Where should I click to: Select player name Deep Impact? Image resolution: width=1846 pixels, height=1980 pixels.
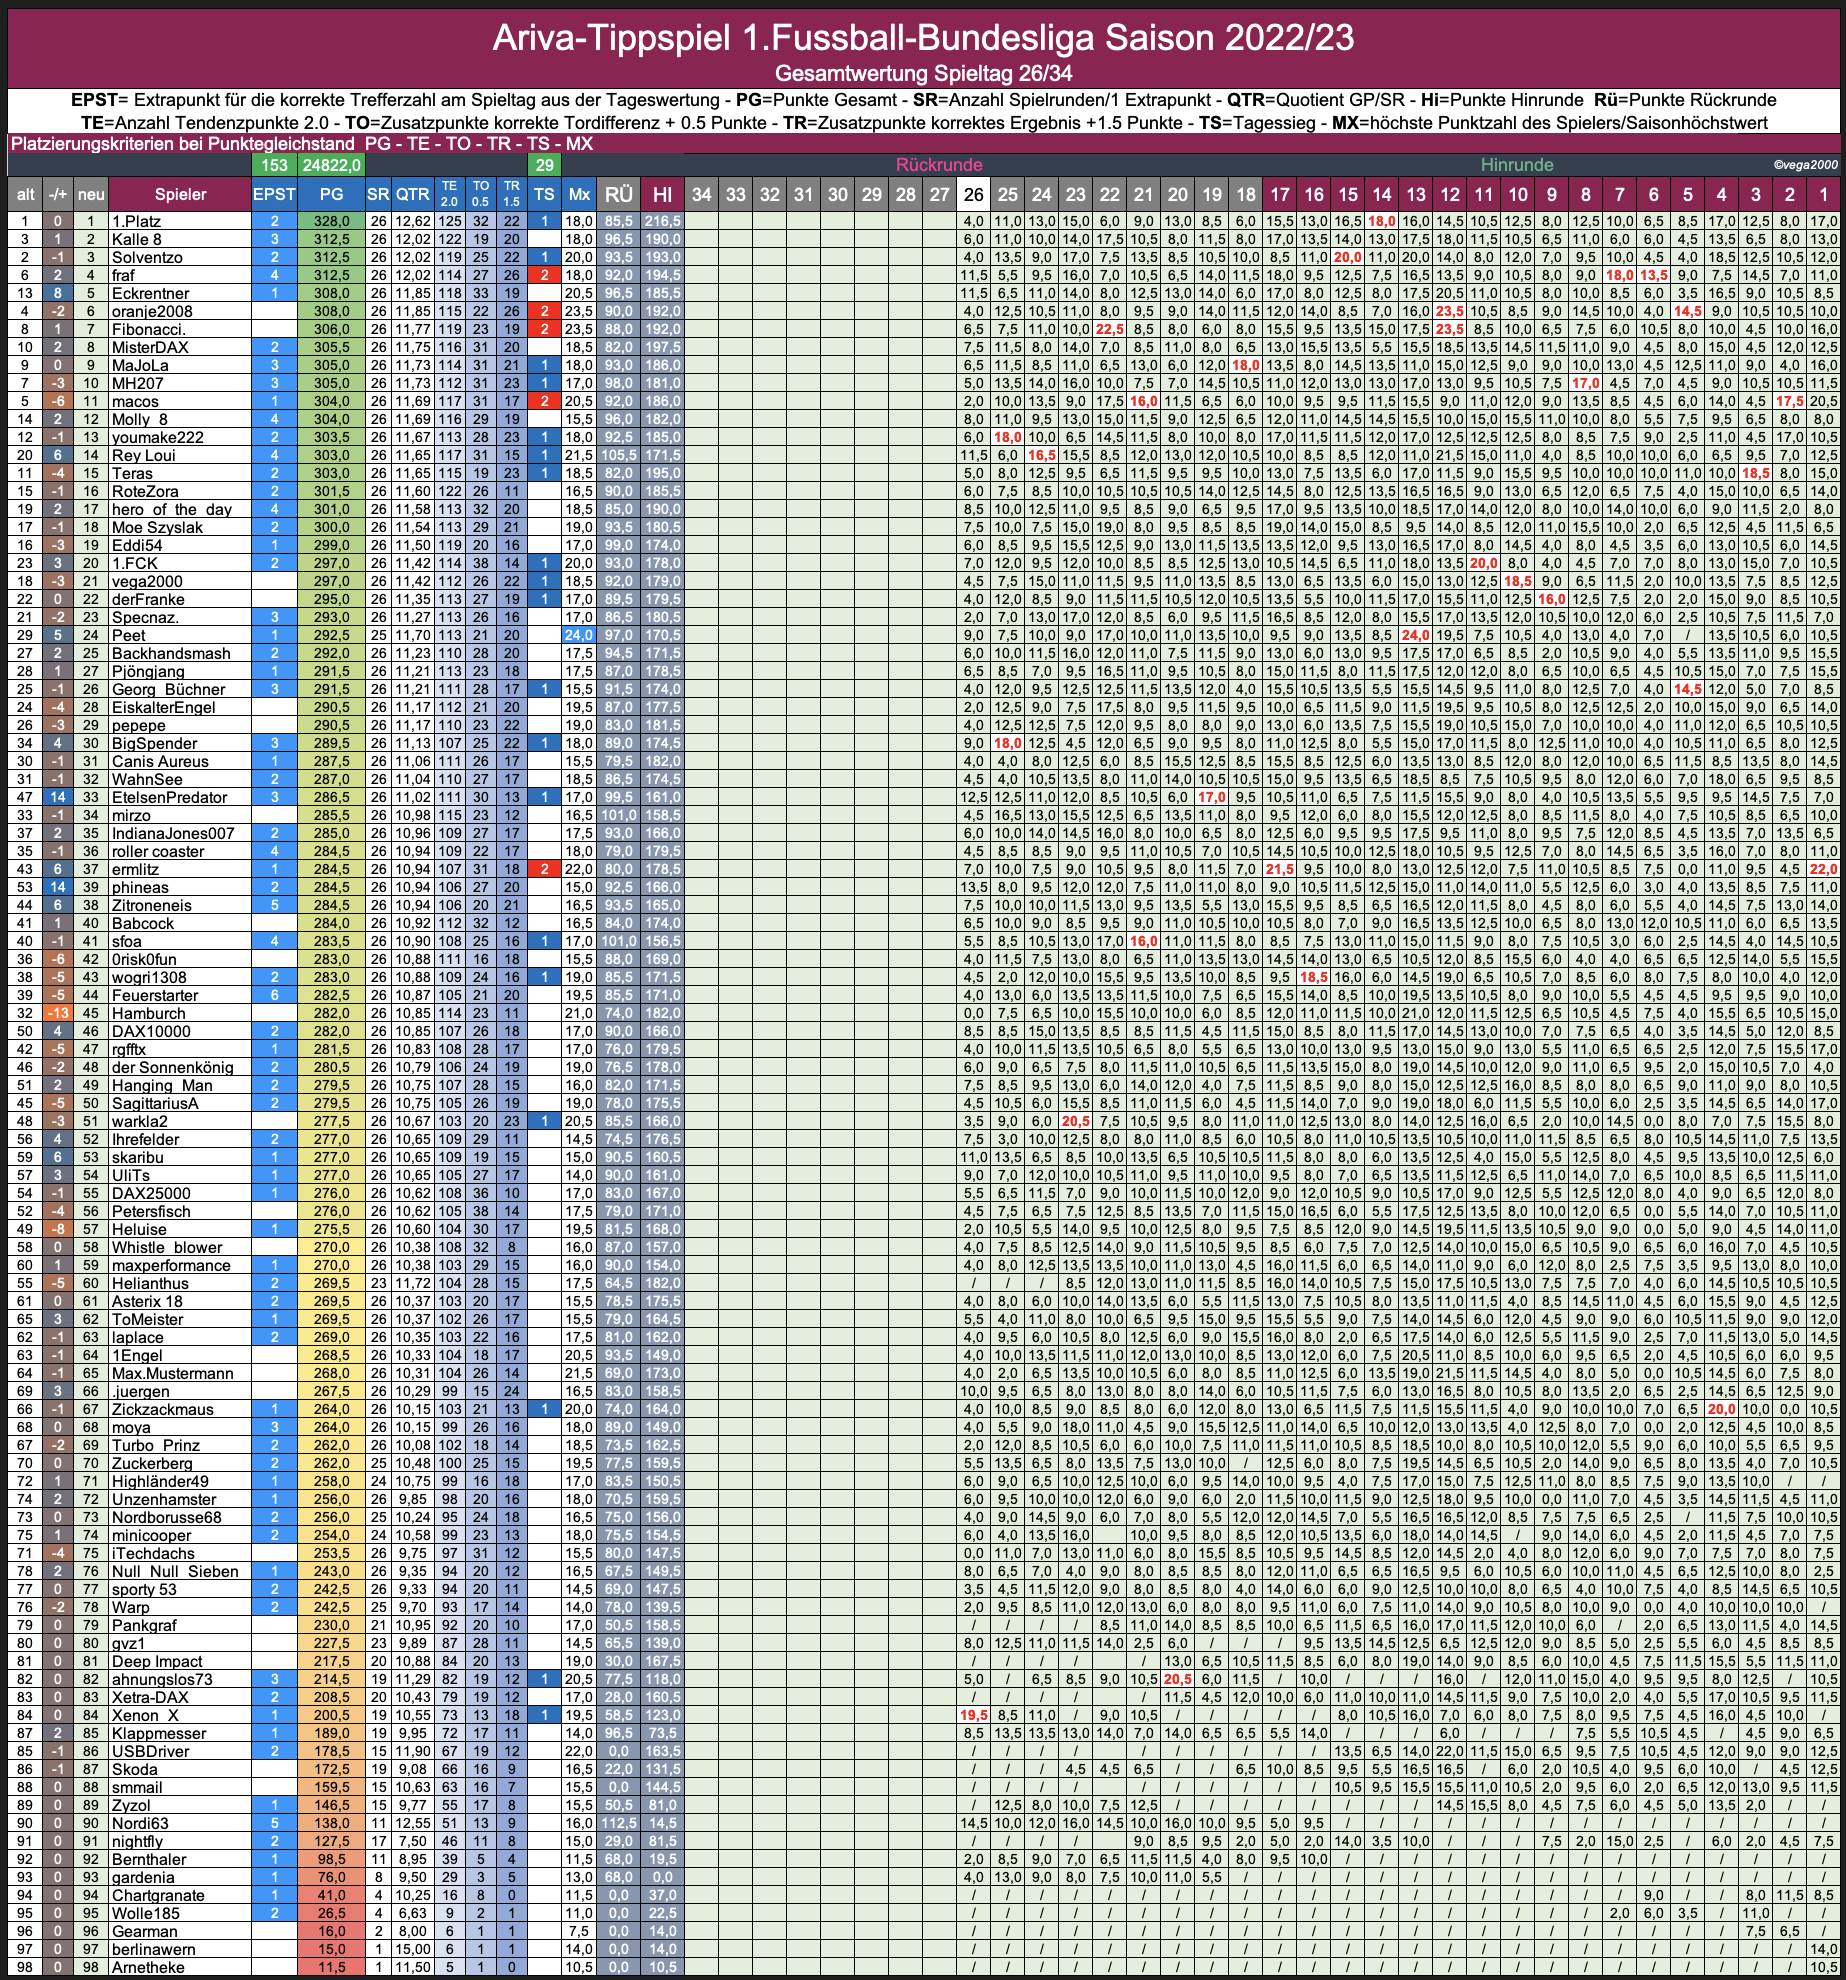(x=157, y=1661)
